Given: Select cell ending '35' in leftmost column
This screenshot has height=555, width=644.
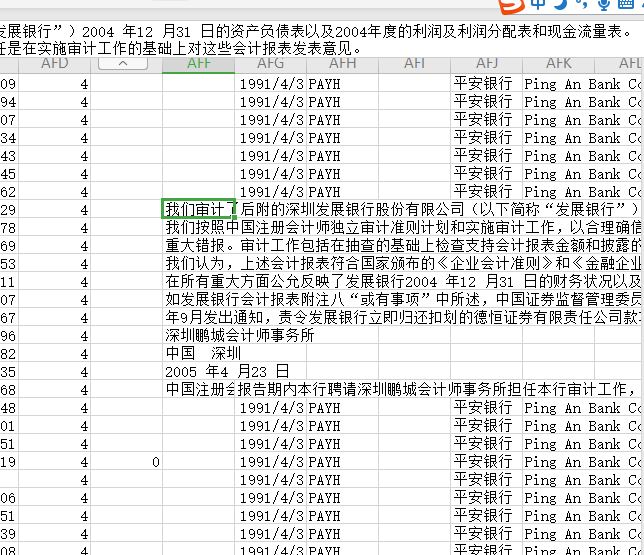Looking at the screenshot, I should [9, 371].
